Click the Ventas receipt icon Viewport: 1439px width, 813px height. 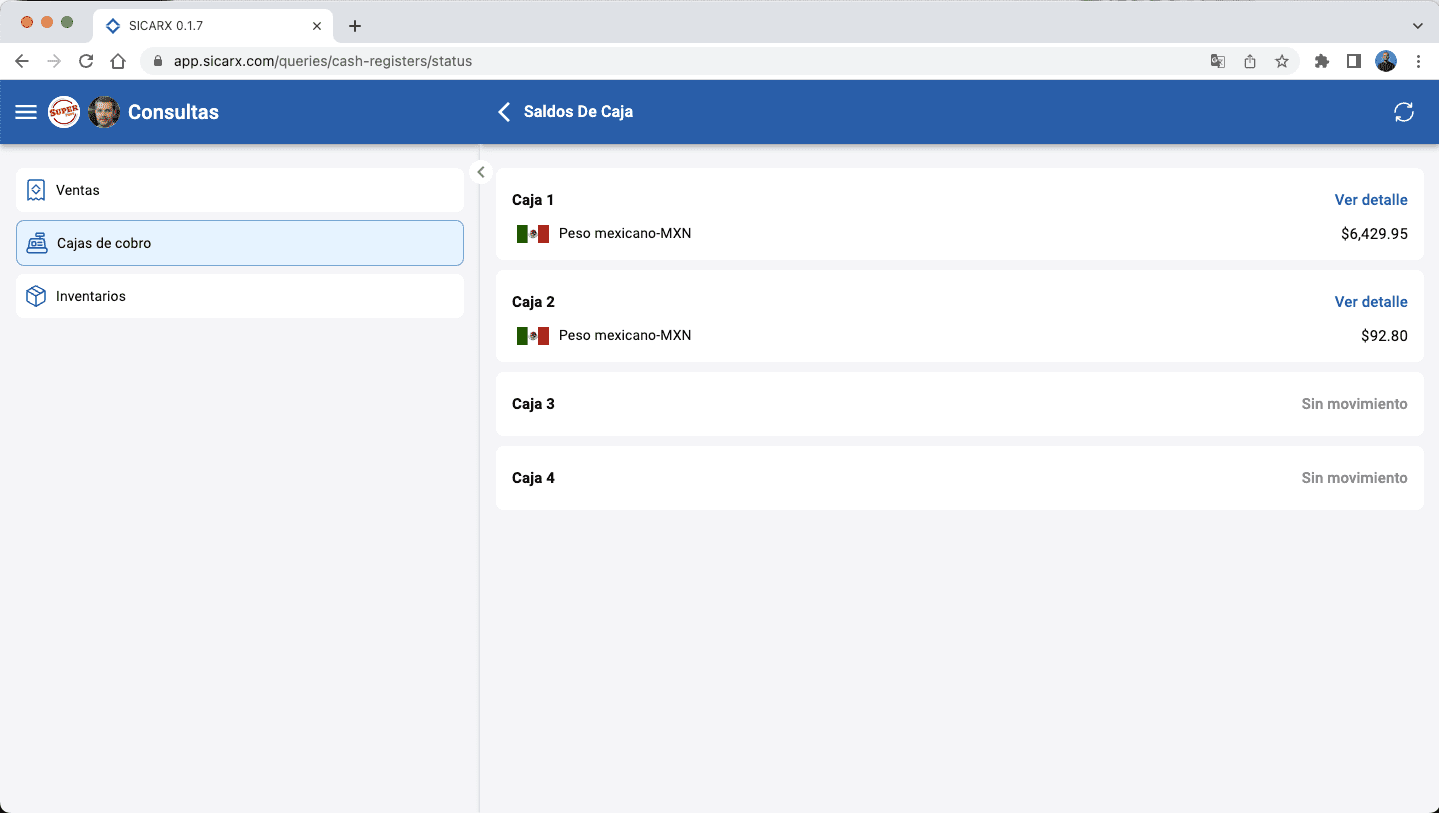point(36,190)
